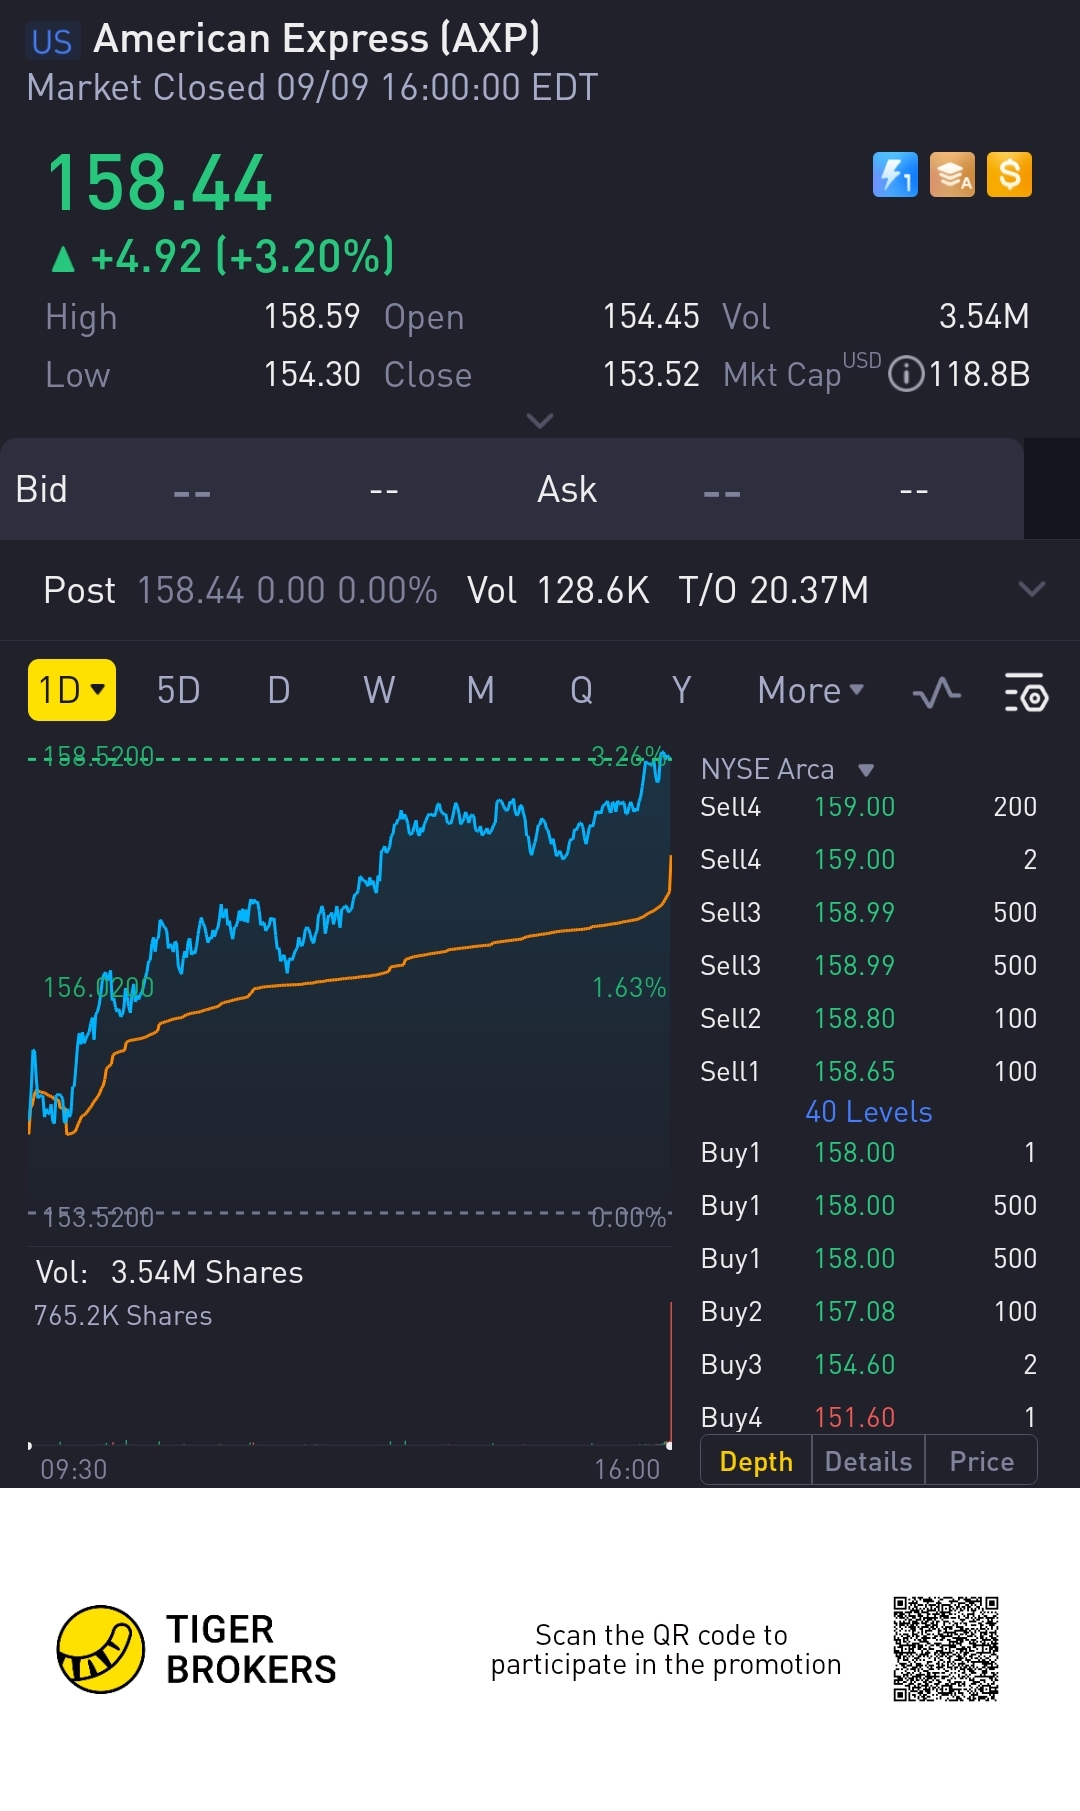Tap the American Express (AXP) title
The image size is (1080, 1811).
coord(317,39)
